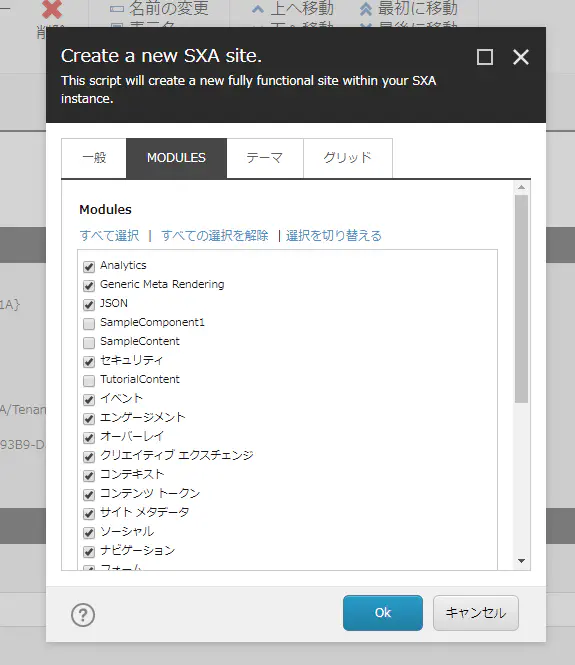The height and width of the screenshot is (665, 575).
Task: Click 上へ移動 move up arrow
Action: (x=257, y=9)
